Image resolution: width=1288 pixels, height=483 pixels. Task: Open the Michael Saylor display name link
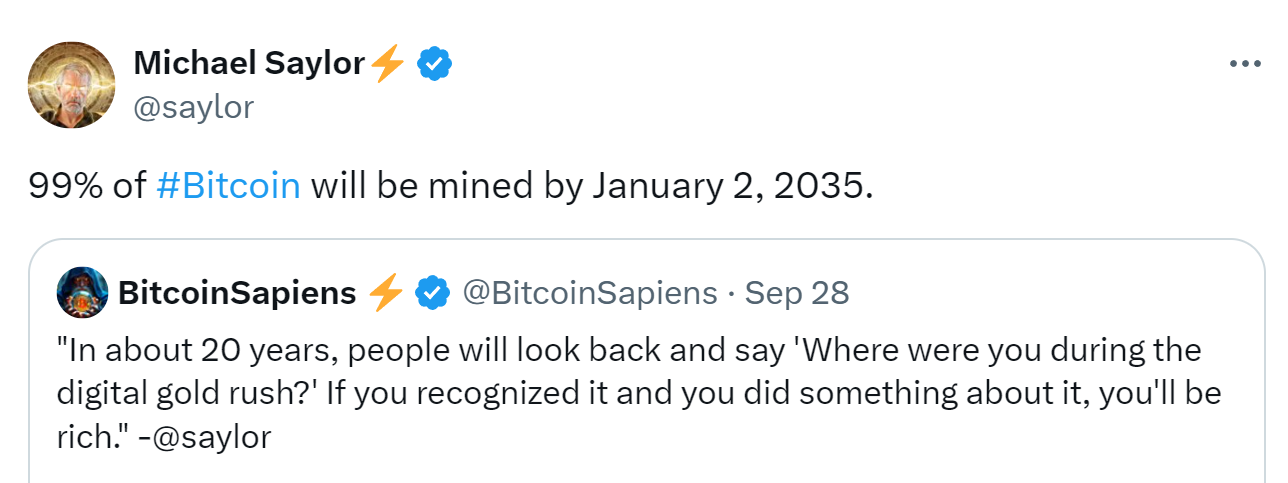tap(249, 64)
